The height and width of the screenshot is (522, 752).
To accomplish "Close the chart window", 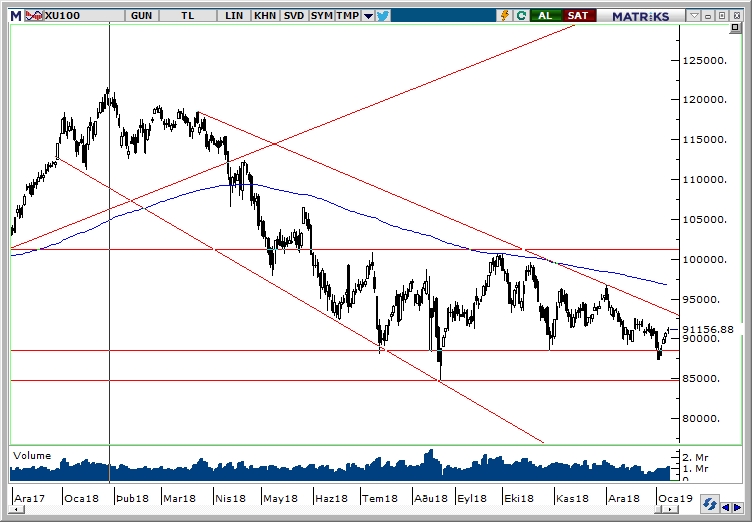I will point(737,16).
